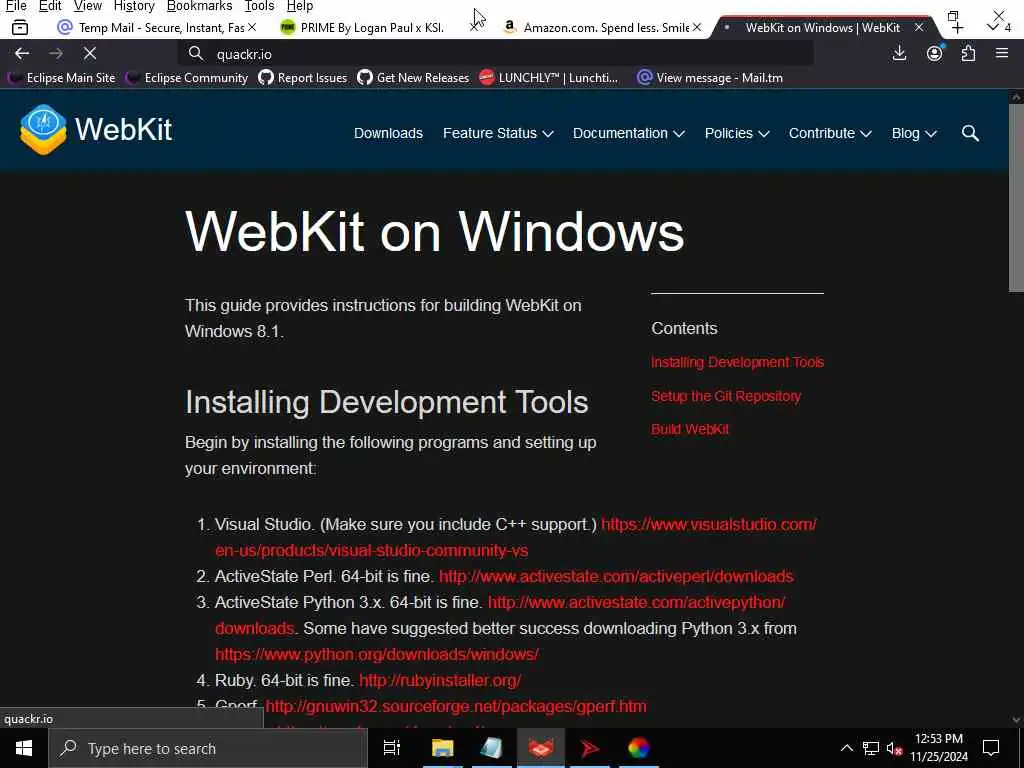1024x768 pixels.
Task: Close the Amazon.com tab
Action: pyautogui.click(x=697, y=27)
